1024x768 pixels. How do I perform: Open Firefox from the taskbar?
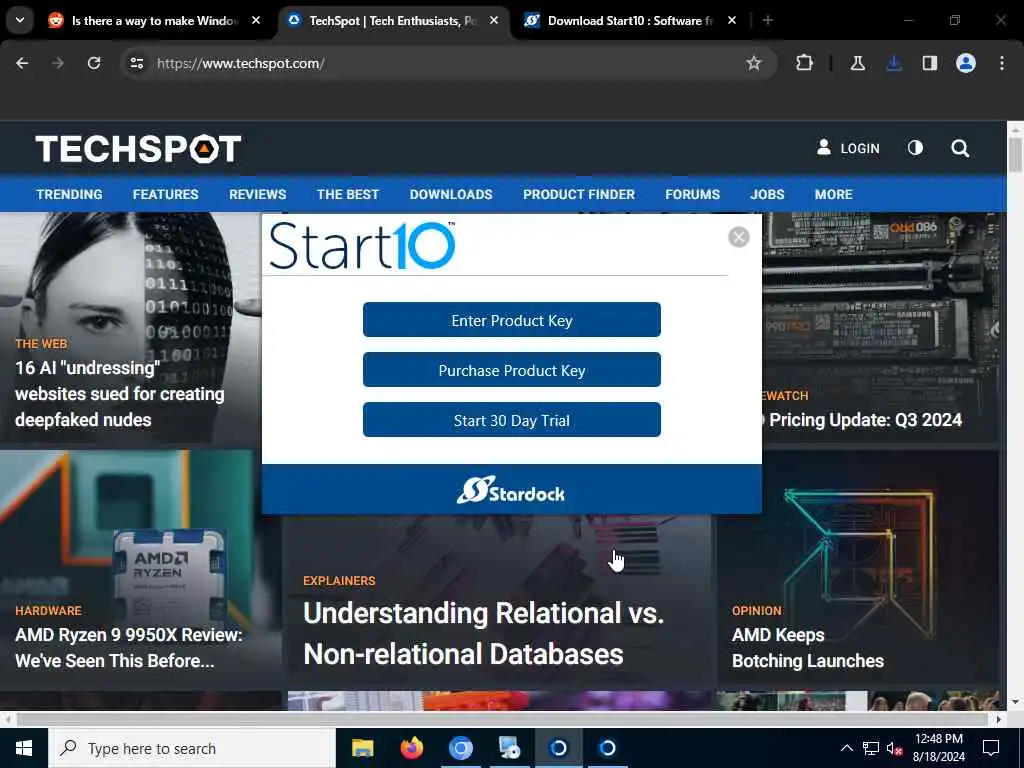pos(411,748)
